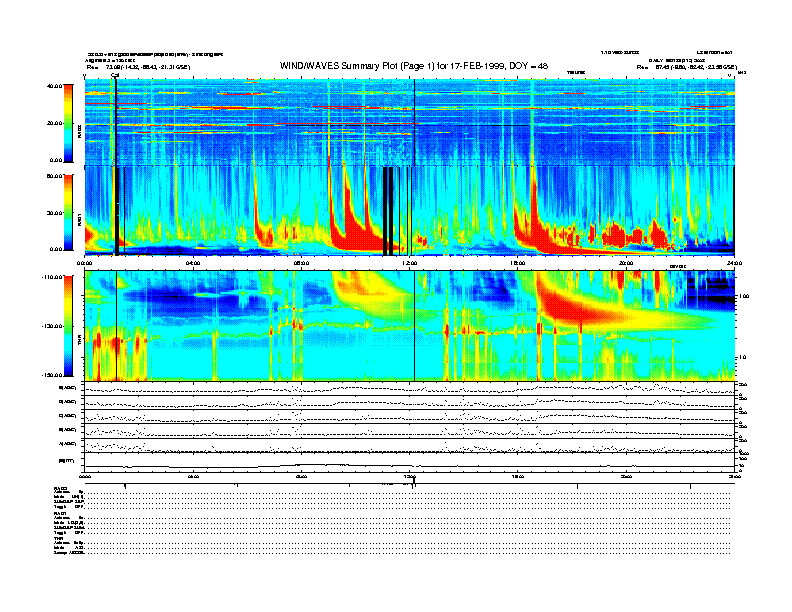Screen dimensions: 792x612
Task: Click the 60.00 value on RAD1 scale
Action: tap(54, 176)
